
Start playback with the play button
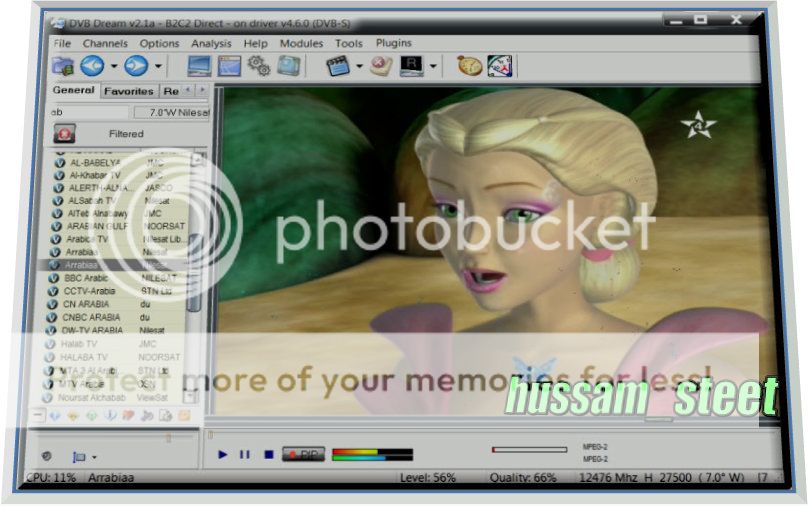[223, 454]
